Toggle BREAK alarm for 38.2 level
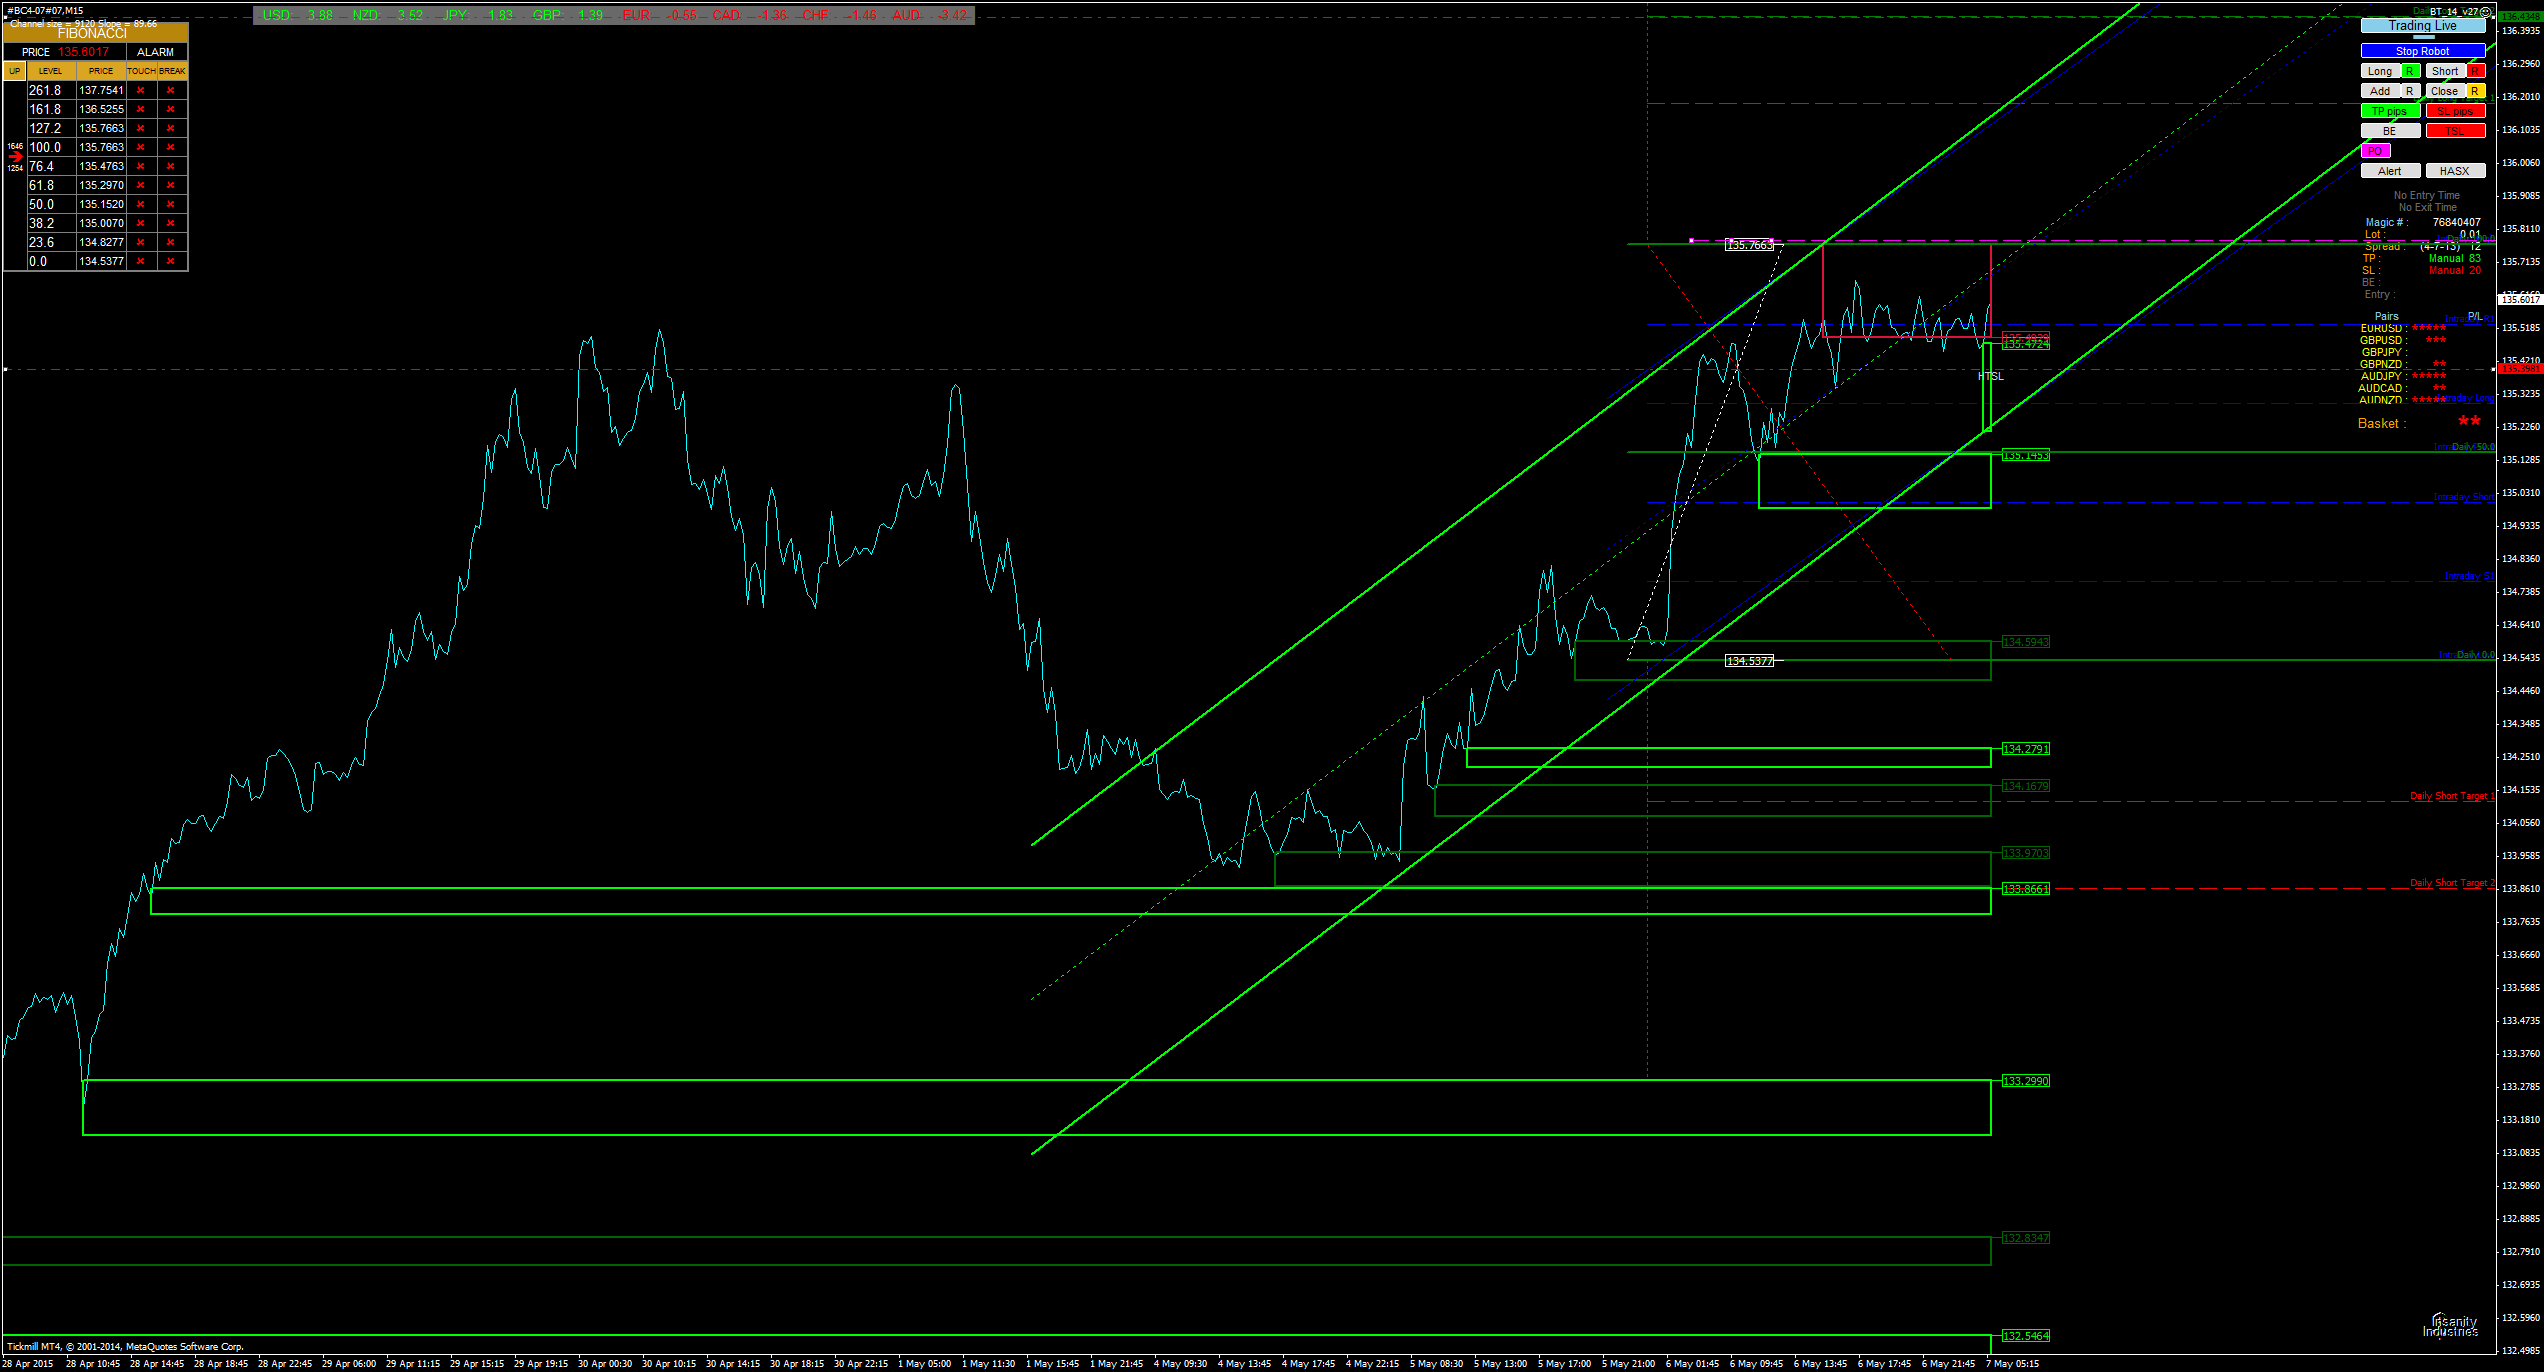Screen dimensions: 2544x1372 [x=171, y=224]
